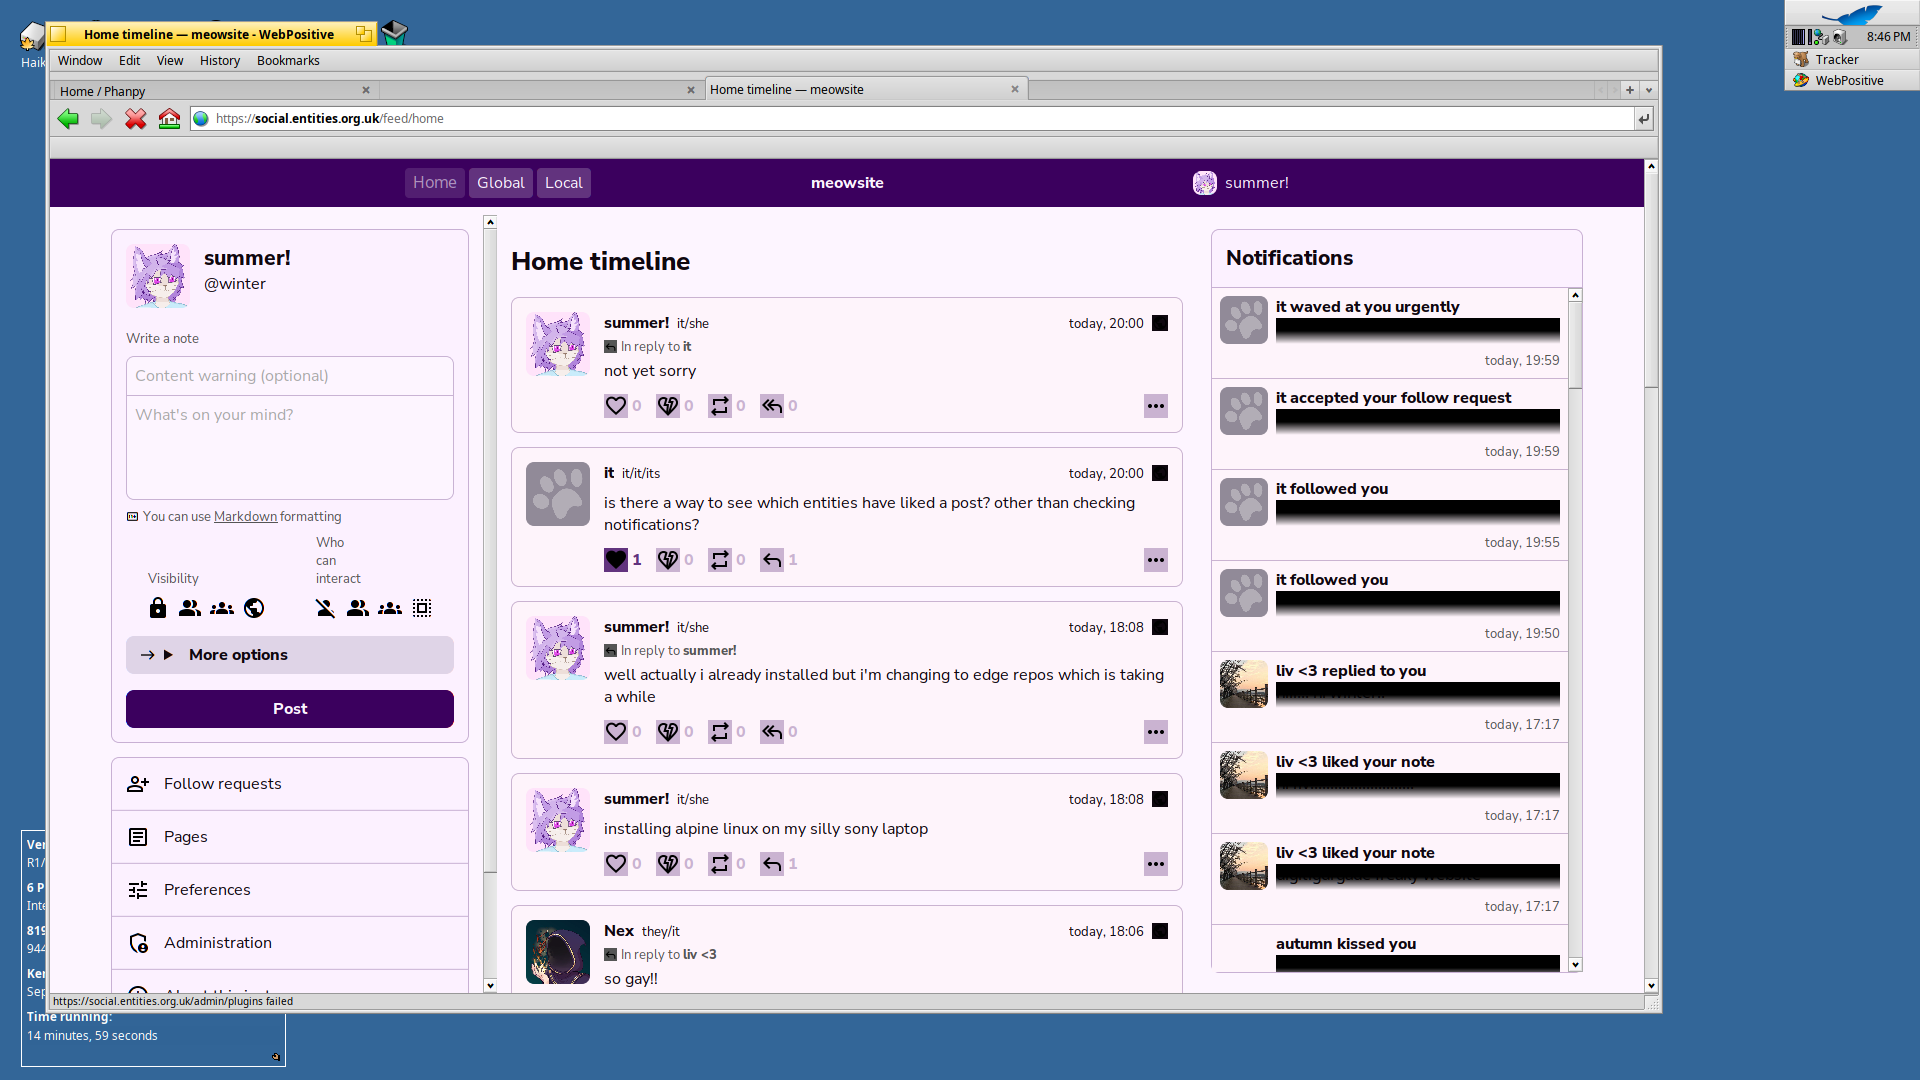The image size is (1920, 1080).
Task: Open 'liv <3 replied to you' notification
Action: click(x=1390, y=697)
